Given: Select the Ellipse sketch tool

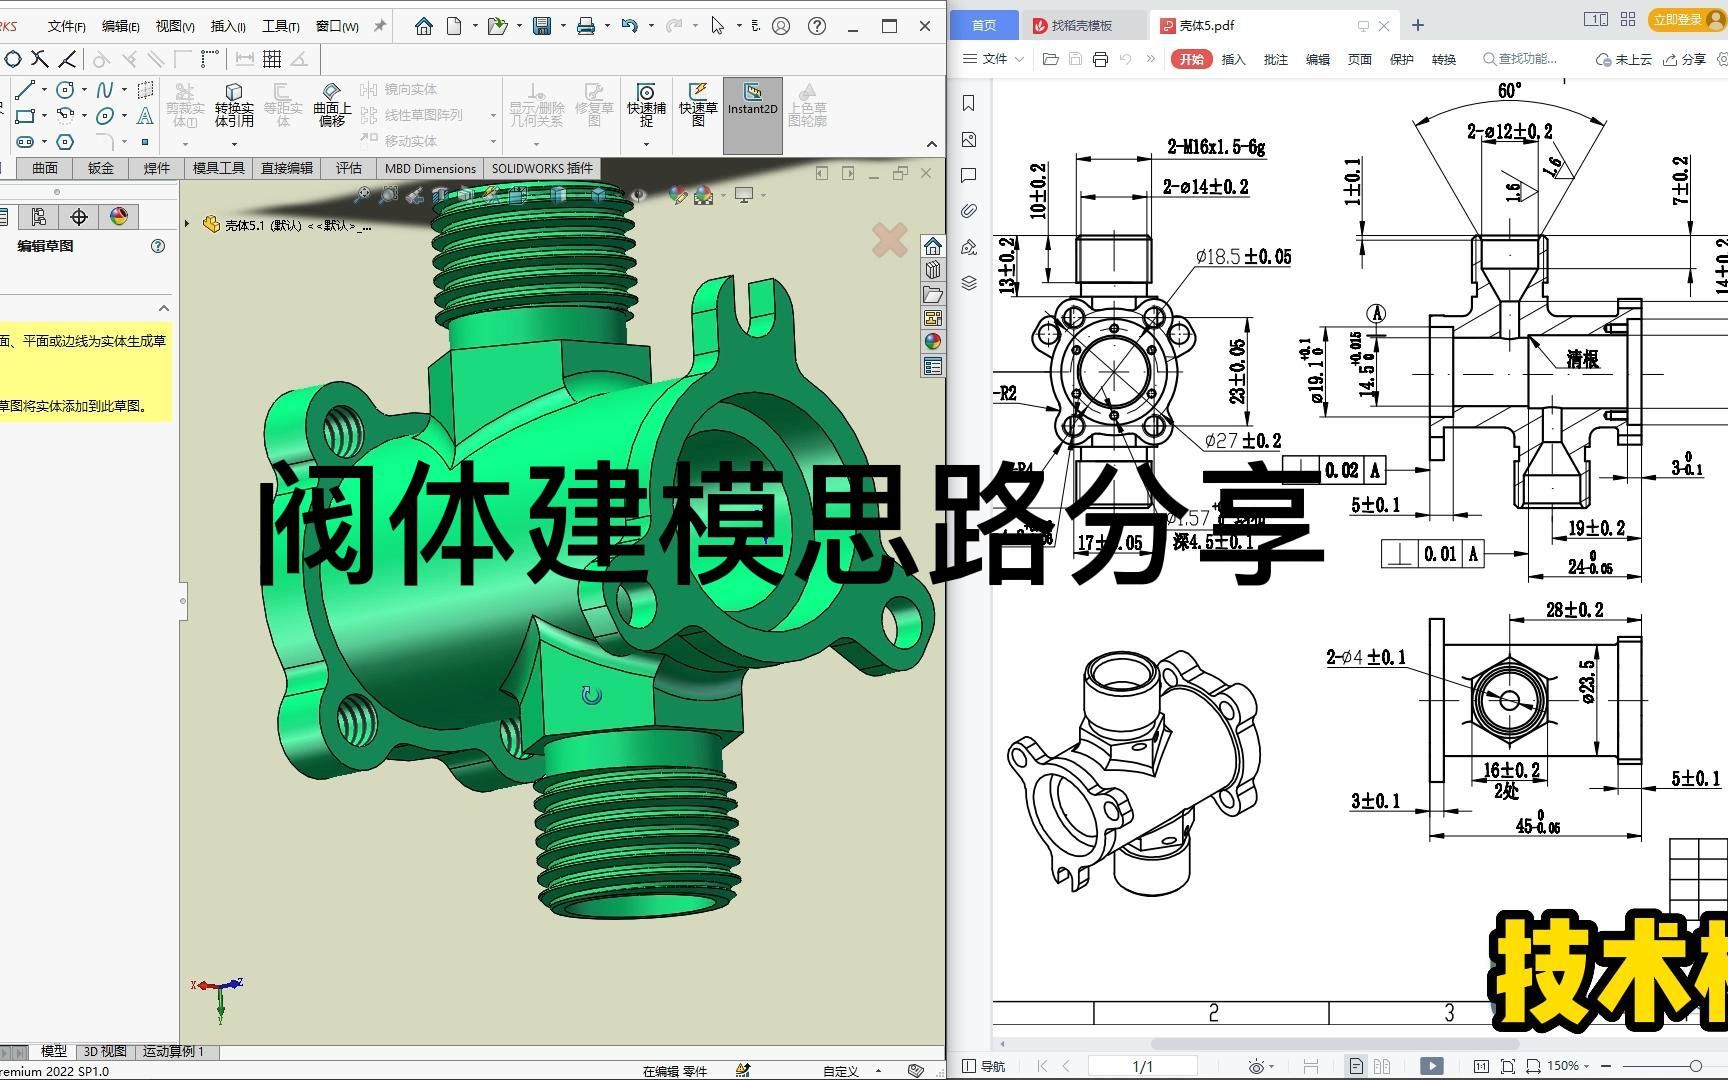Looking at the screenshot, I should tap(105, 116).
